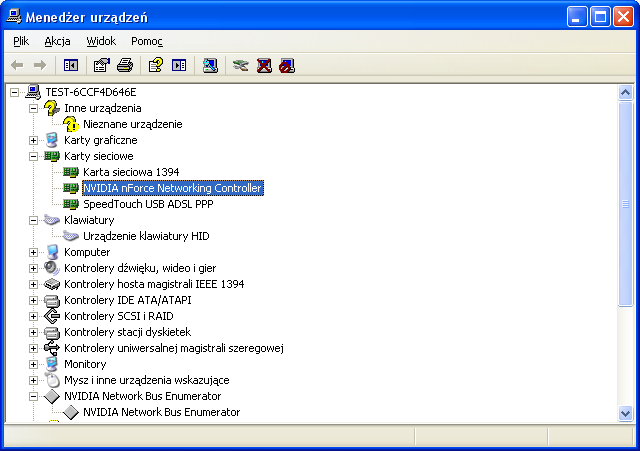640x451 pixels.
Task: Click the action pane toolbar icon after Help
Action: click(x=179, y=65)
